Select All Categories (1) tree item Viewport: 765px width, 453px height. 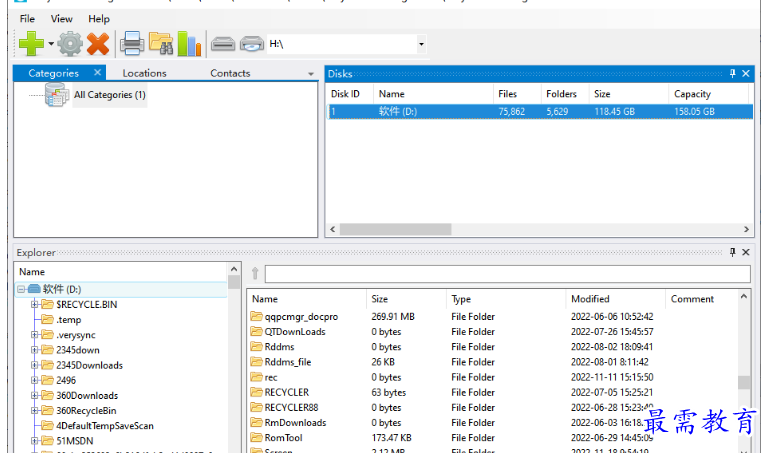(110, 95)
